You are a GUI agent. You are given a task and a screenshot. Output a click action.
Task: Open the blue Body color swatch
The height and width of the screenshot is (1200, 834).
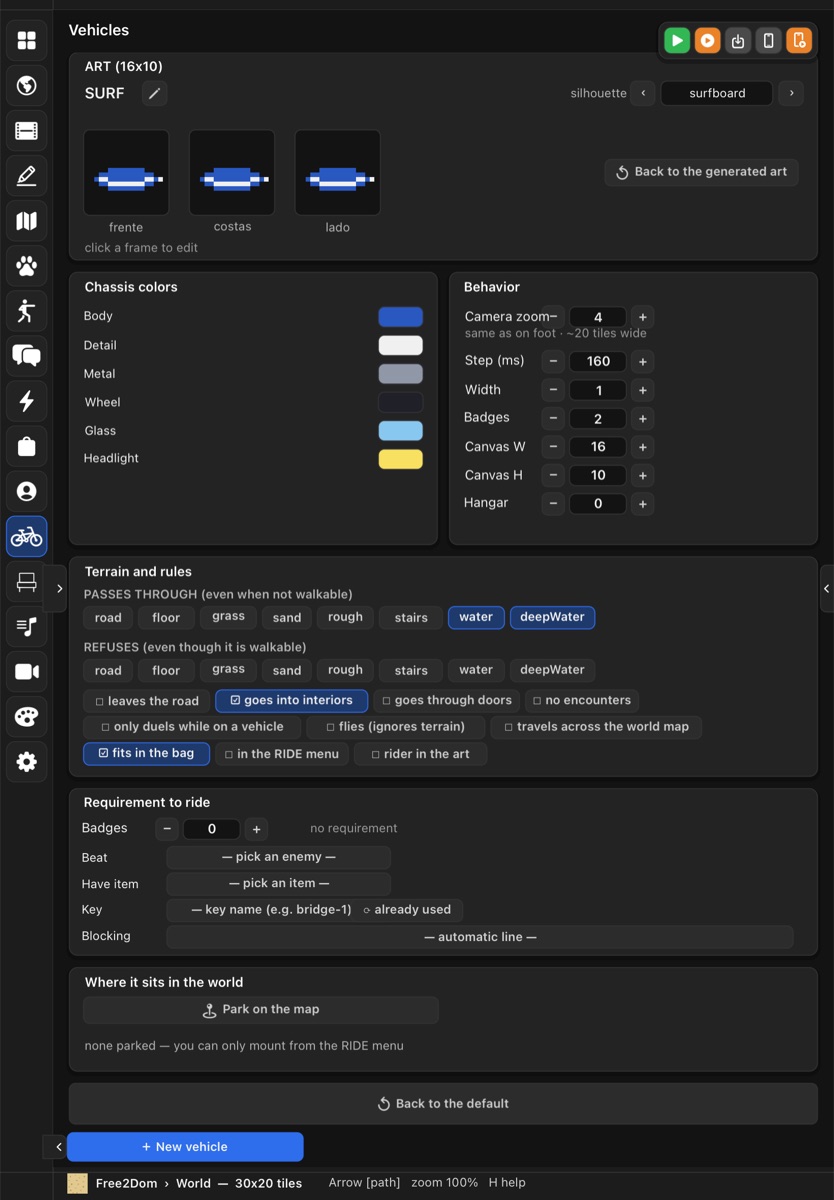click(x=400, y=317)
